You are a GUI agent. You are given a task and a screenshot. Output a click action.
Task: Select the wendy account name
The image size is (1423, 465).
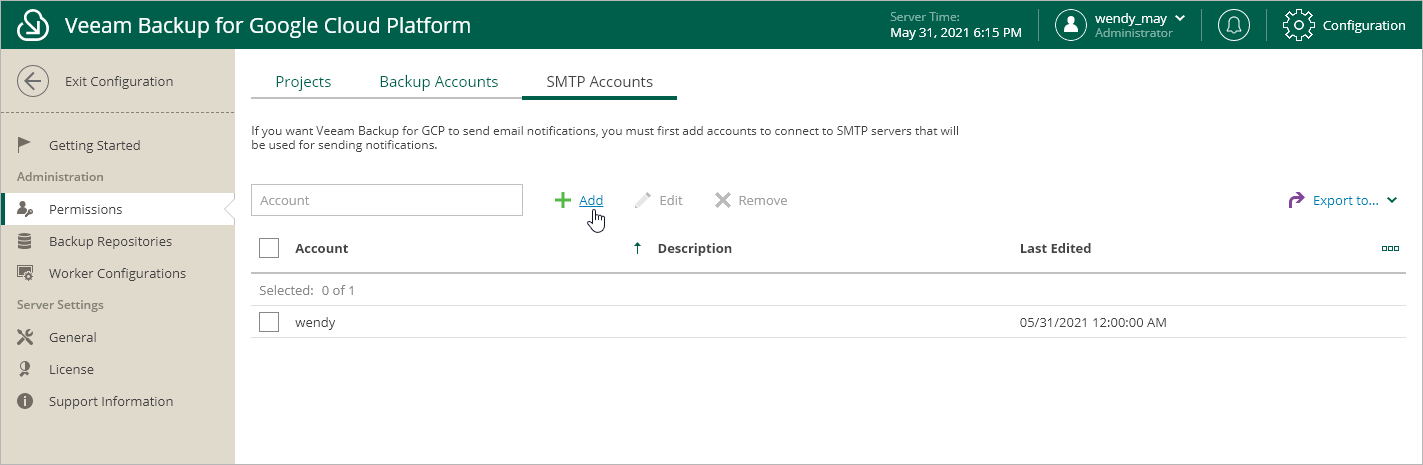(x=315, y=322)
